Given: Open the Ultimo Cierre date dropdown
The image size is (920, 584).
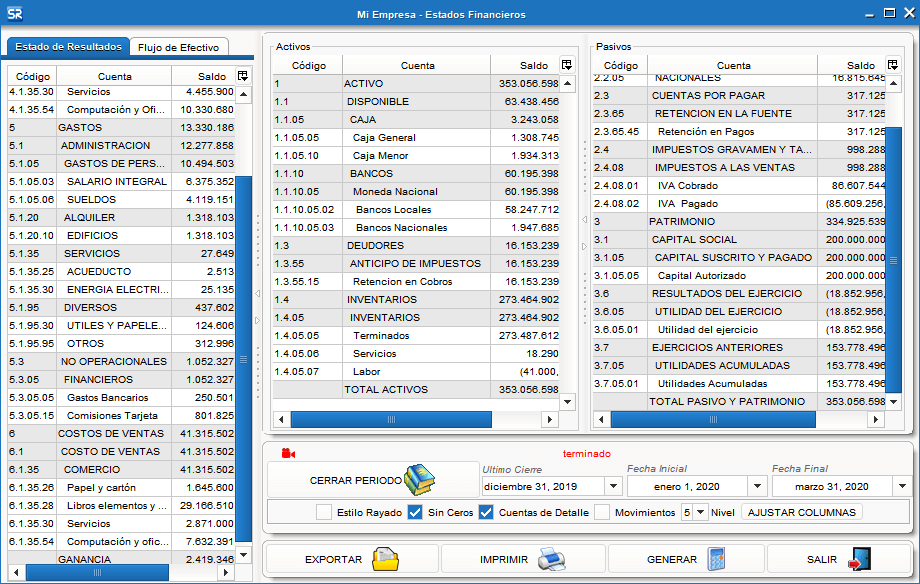Looking at the screenshot, I should coord(613,486).
